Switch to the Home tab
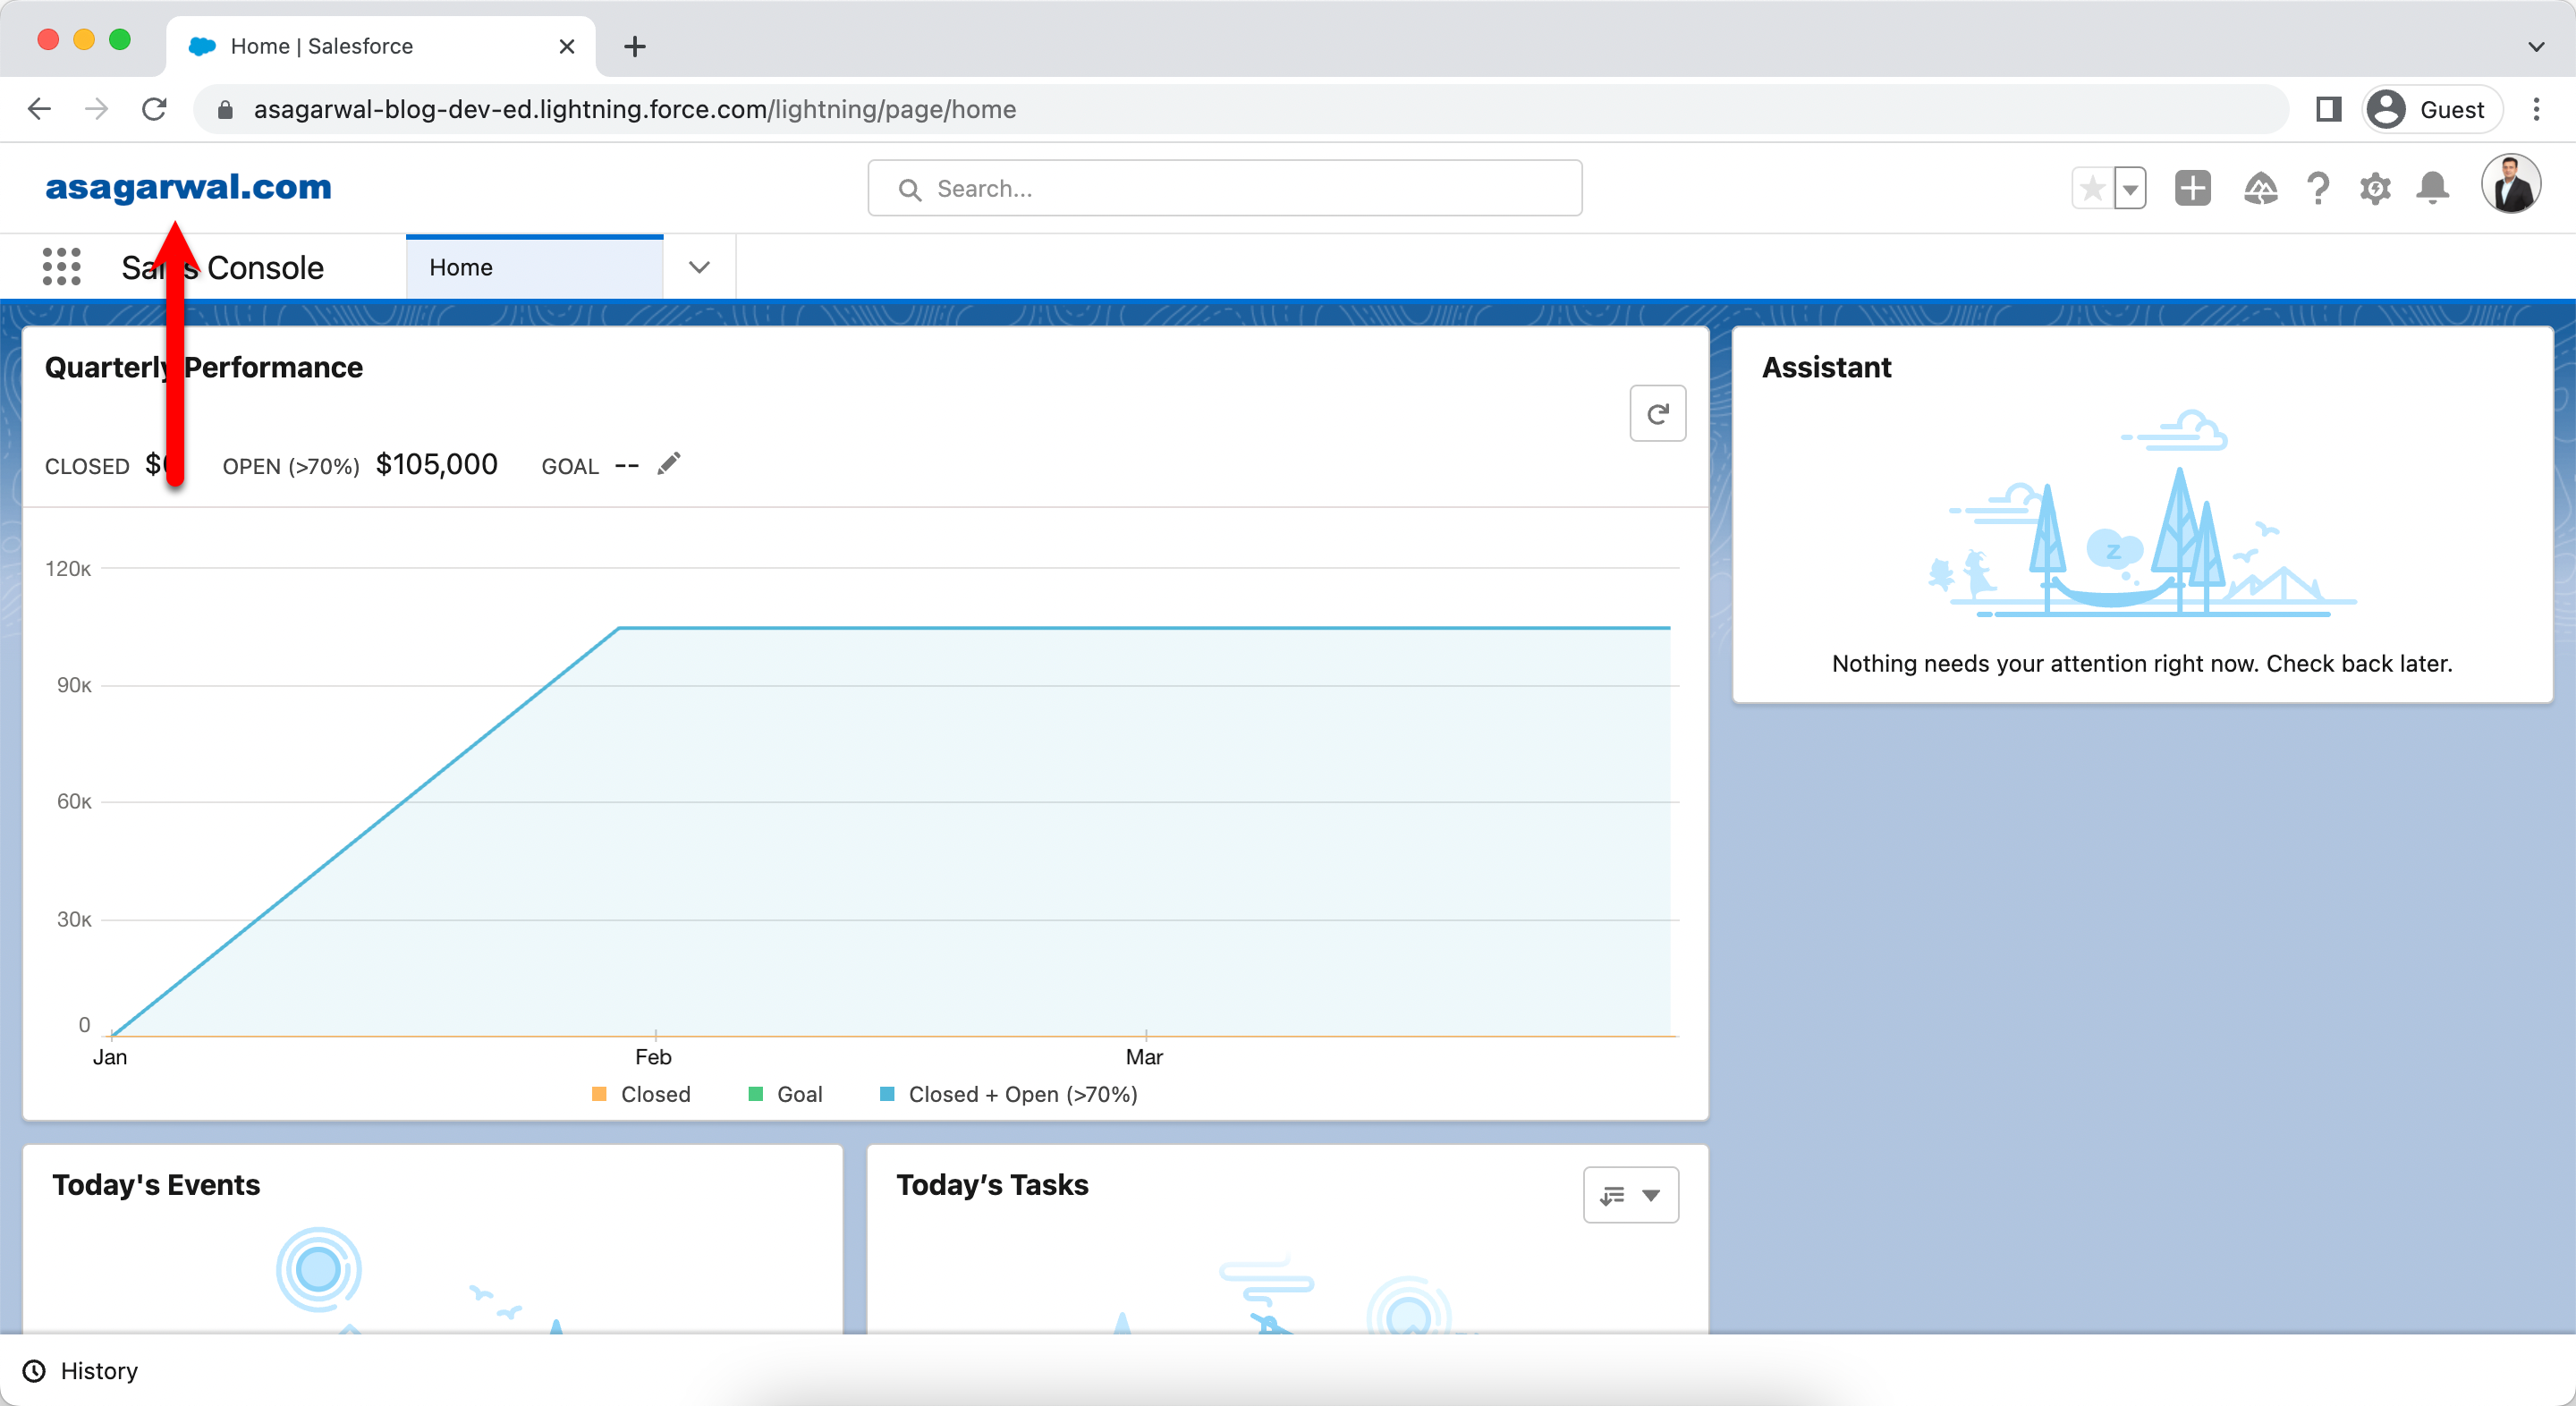The width and height of the screenshot is (2576, 1406). (460, 267)
